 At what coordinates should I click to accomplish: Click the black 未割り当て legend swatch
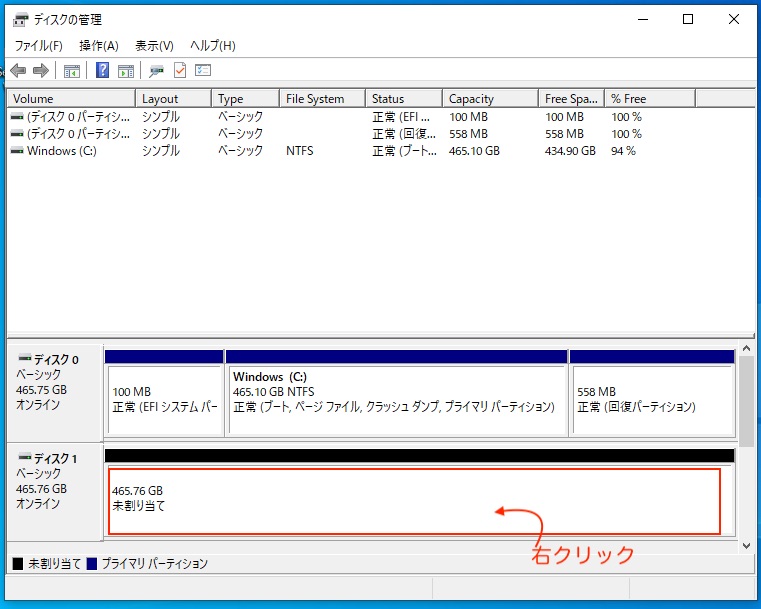18,563
